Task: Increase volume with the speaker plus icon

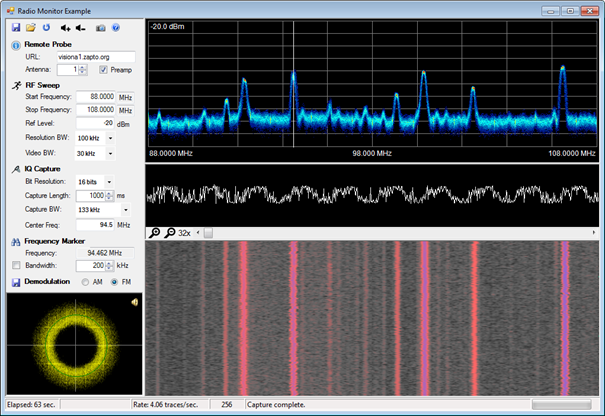Action: [66, 28]
